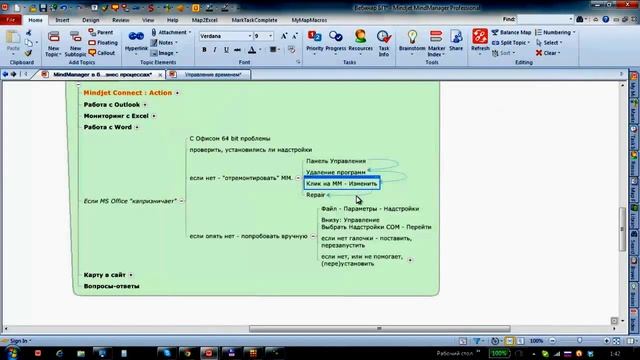Collapse the 'отремонтировать ММ' subtopics

tap(298, 178)
